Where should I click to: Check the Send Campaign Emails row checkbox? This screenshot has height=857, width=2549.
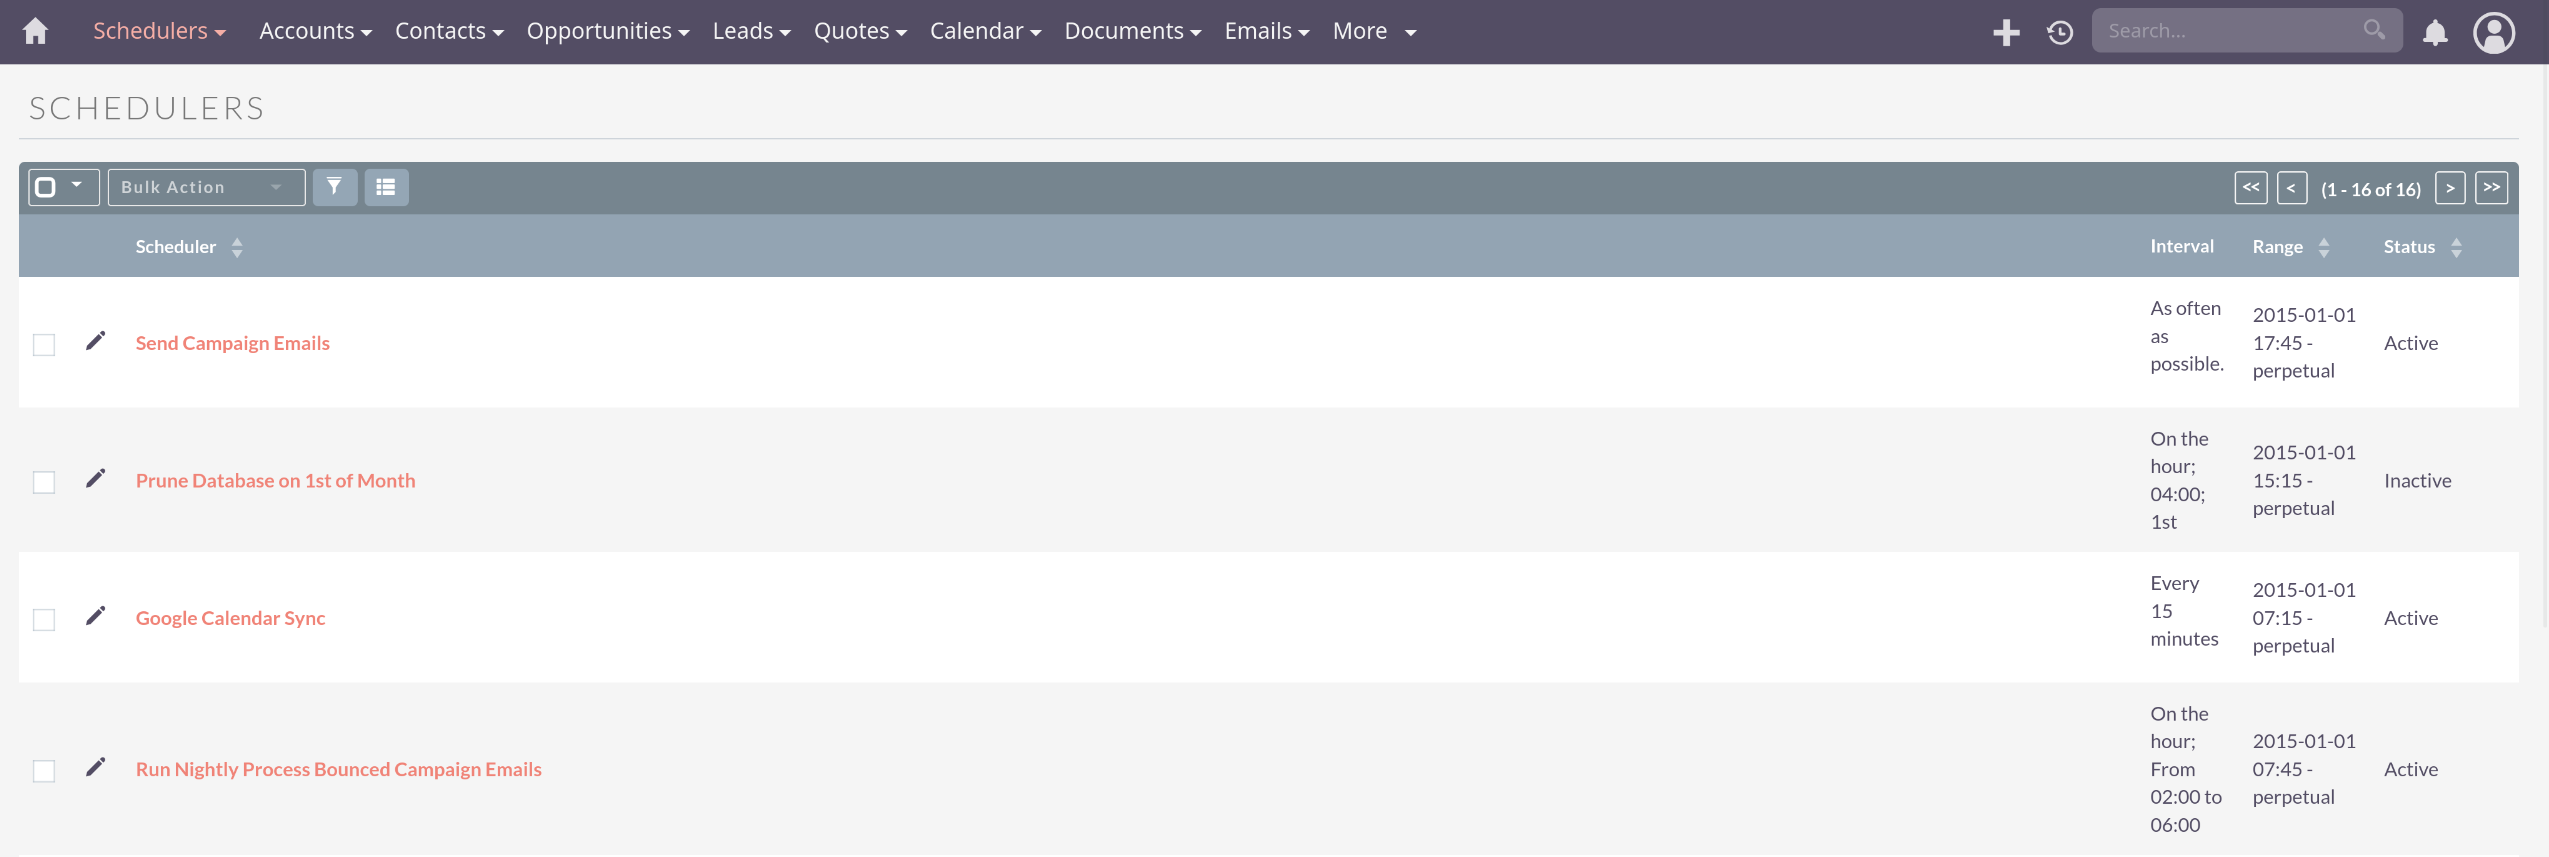coord(44,344)
